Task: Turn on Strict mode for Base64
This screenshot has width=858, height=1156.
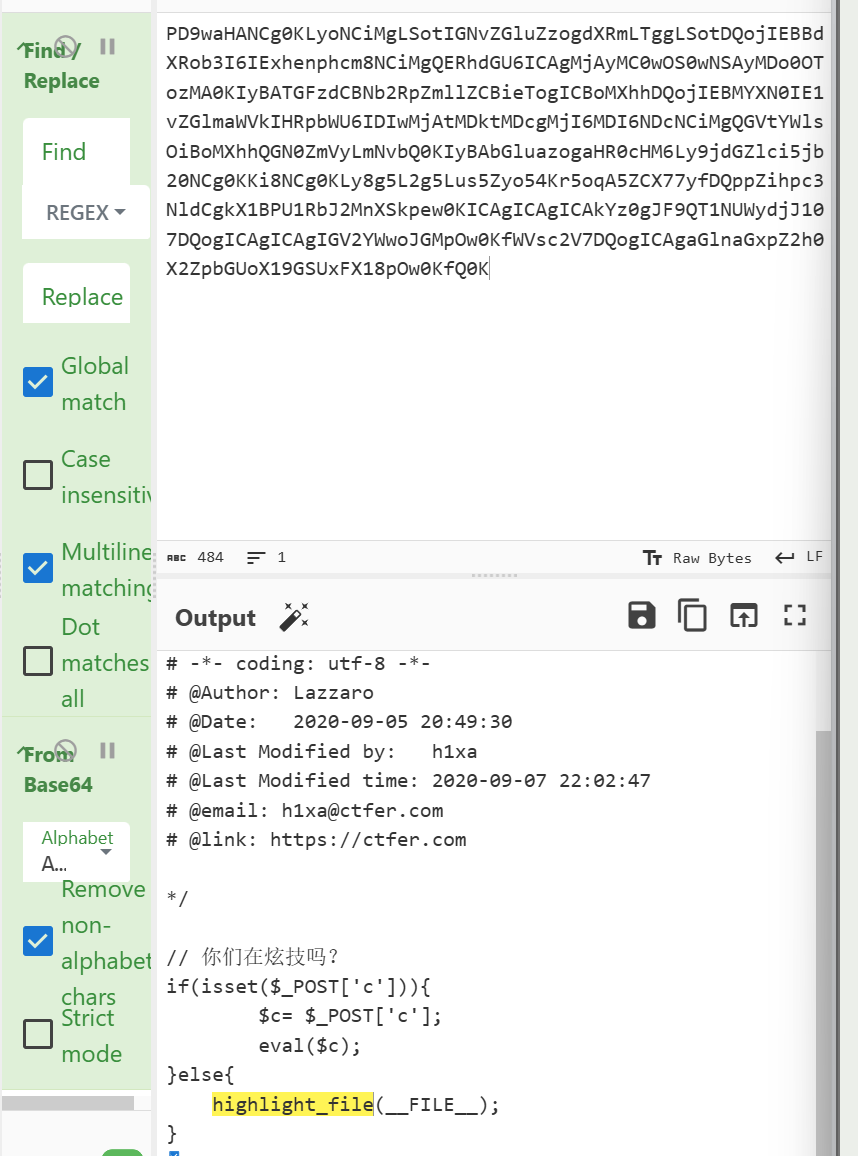Action: (x=38, y=1034)
